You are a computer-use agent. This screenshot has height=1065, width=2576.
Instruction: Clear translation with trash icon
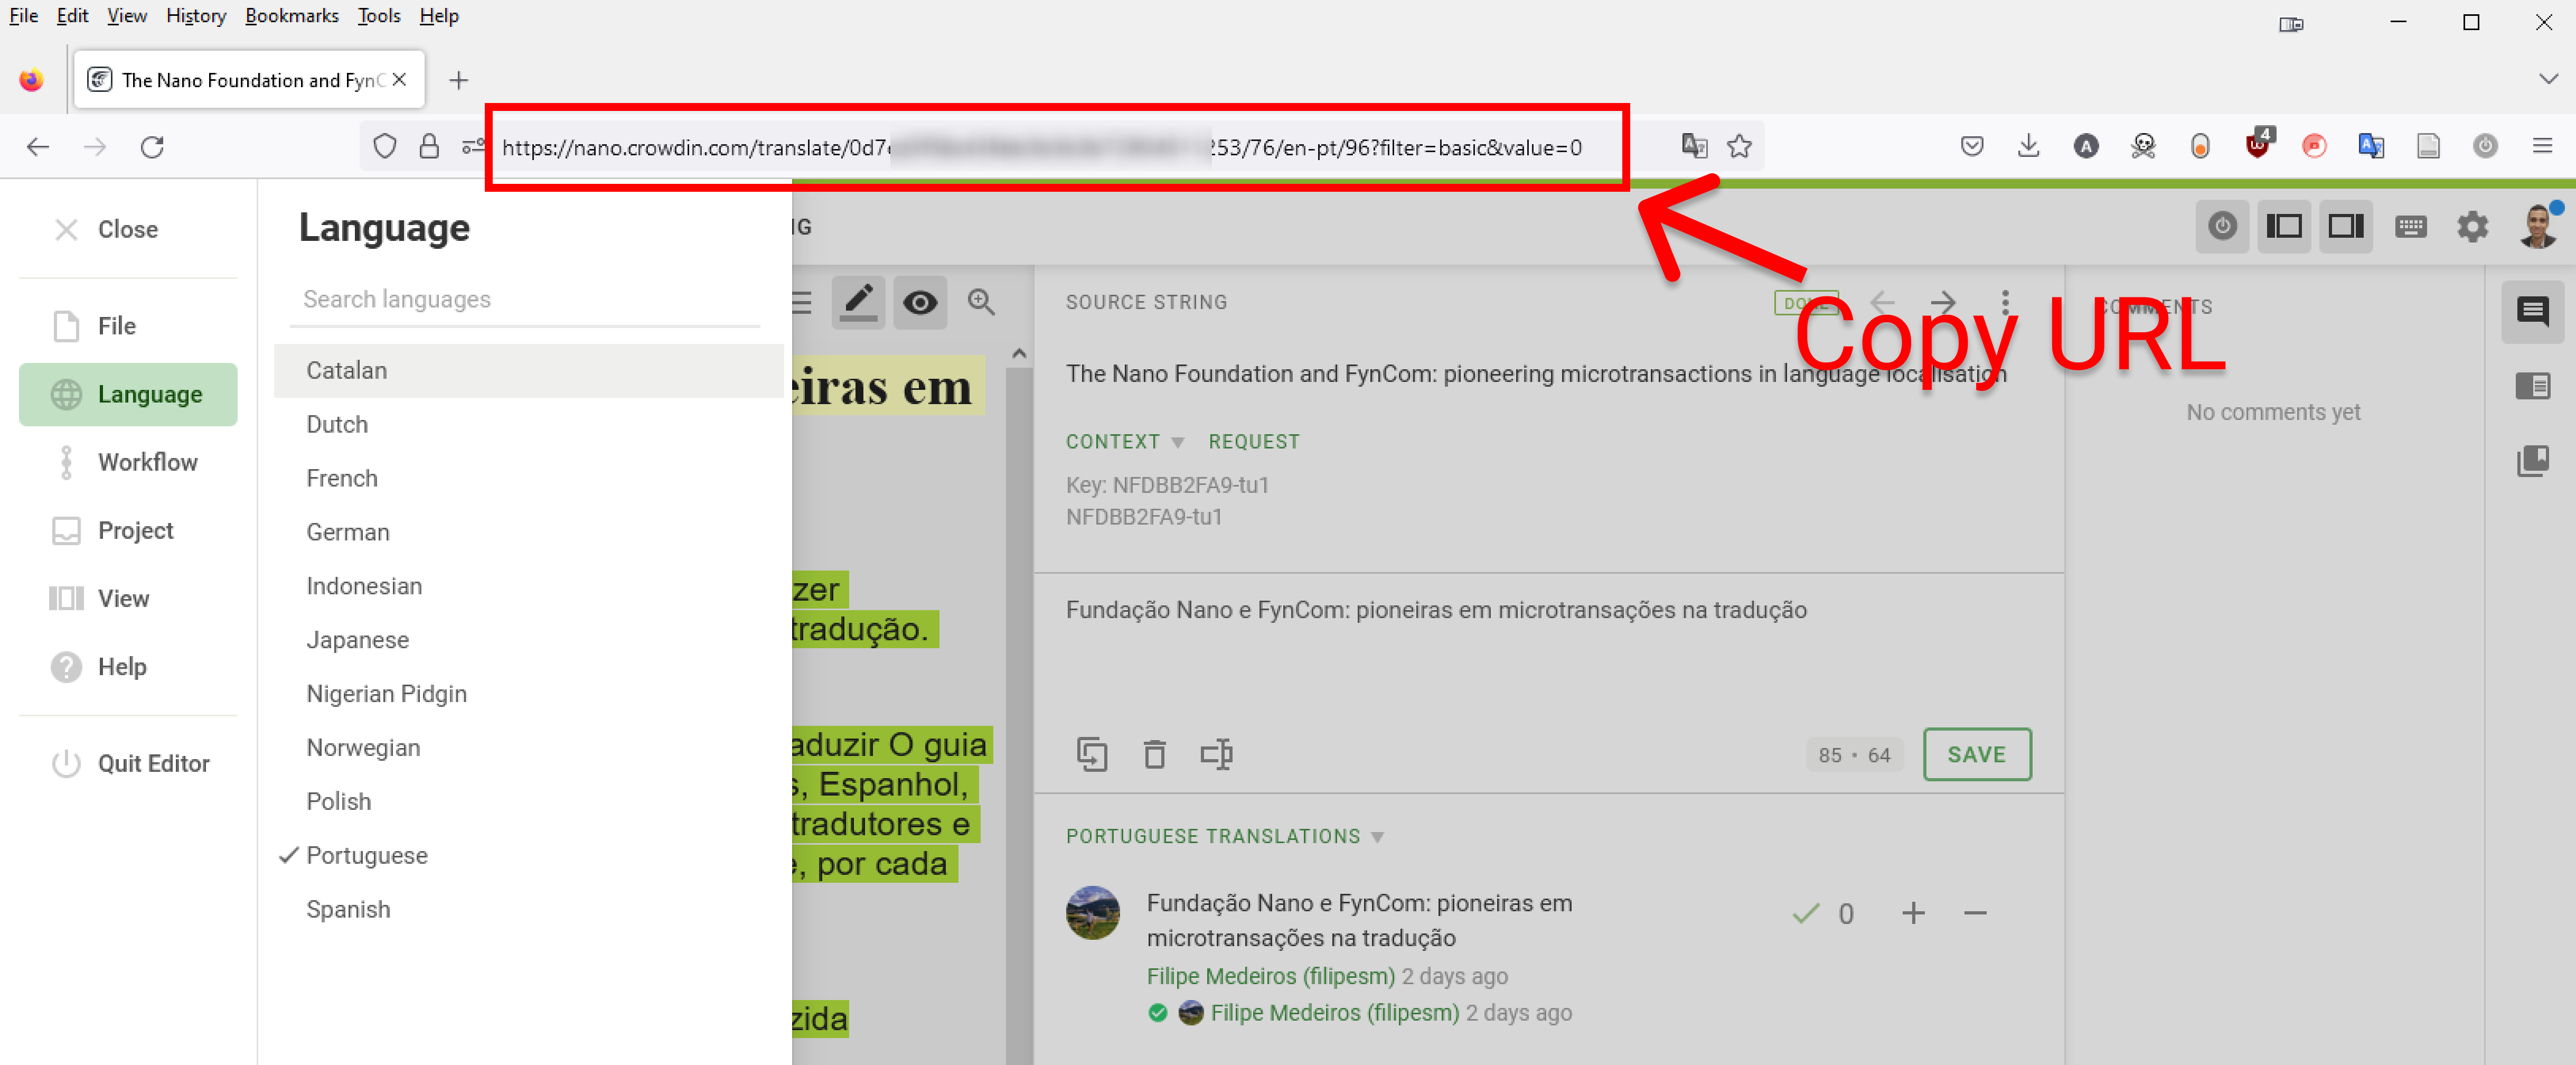pyautogui.click(x=1154, y=754)
